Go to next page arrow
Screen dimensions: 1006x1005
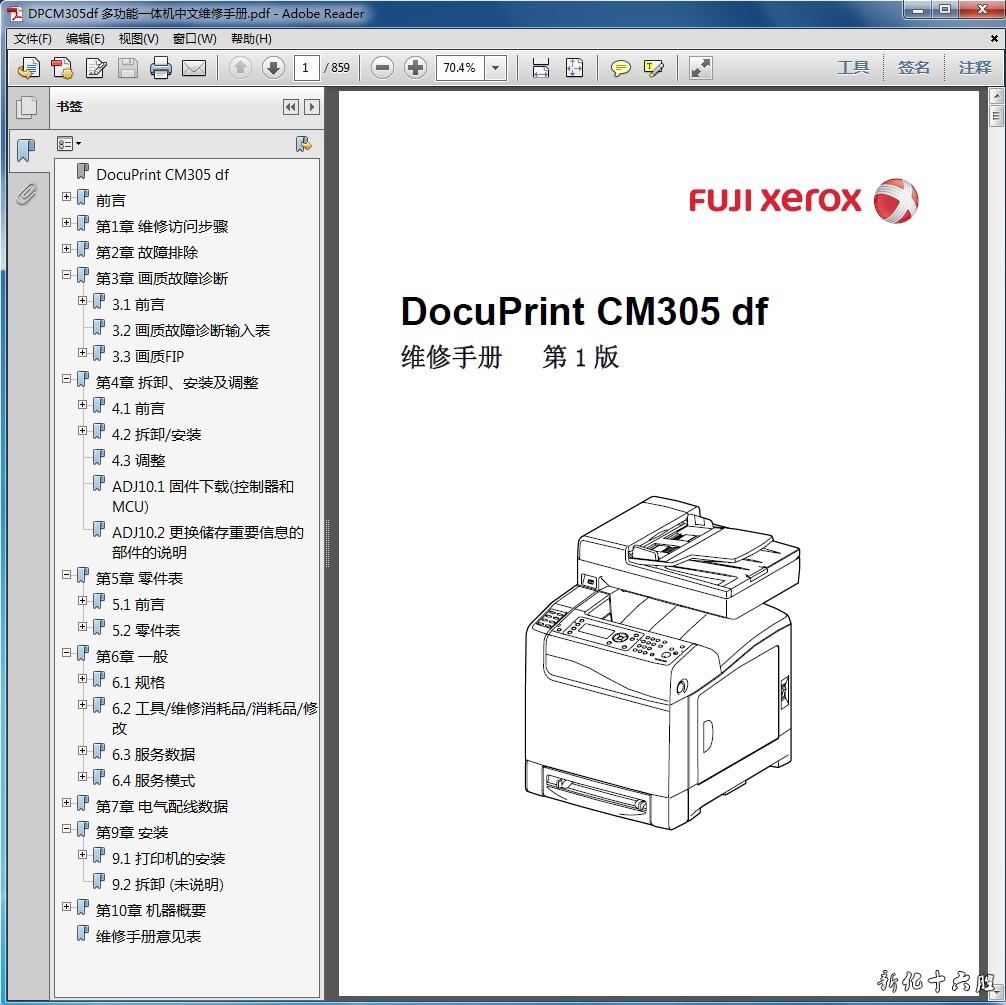[x=273, y=68]
